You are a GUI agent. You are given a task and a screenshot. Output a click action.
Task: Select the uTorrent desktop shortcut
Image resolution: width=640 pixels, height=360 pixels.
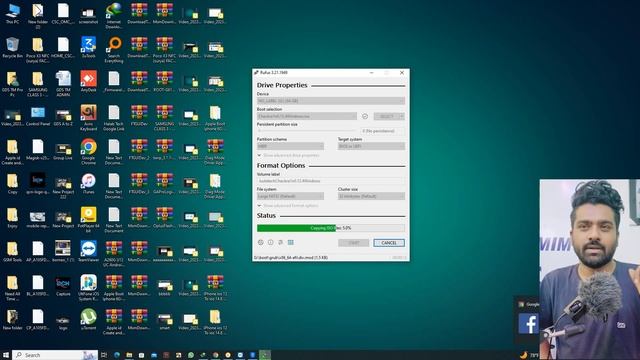[88, 319]
